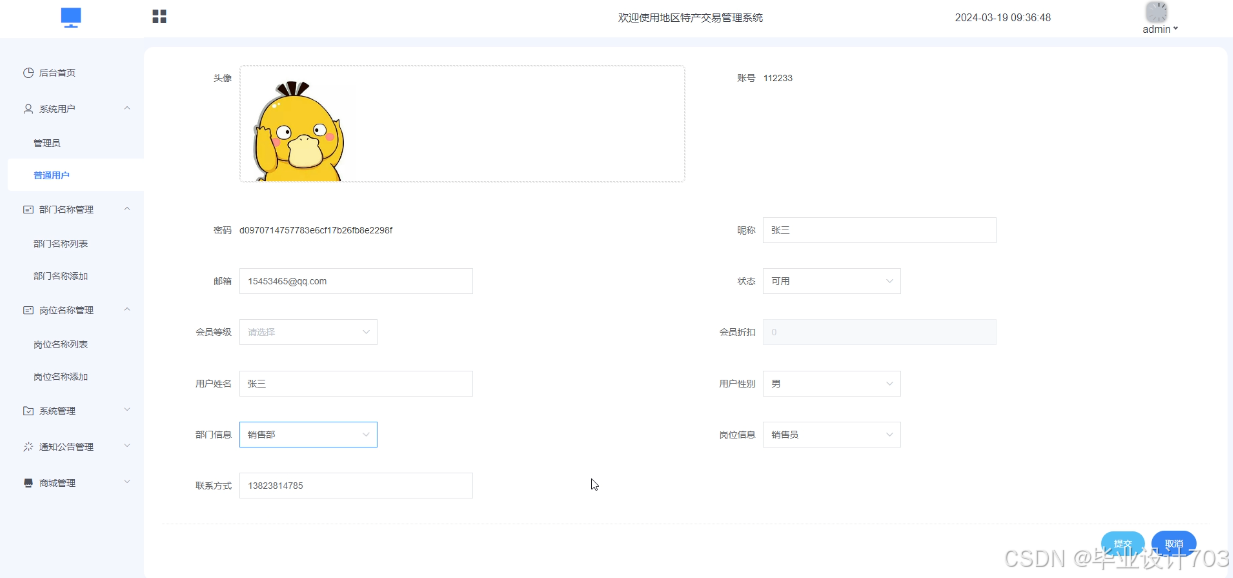Click the folder icon beside 系统管理
The width and height of the screenshot is (1233, 578).
[x=29, y=411]
